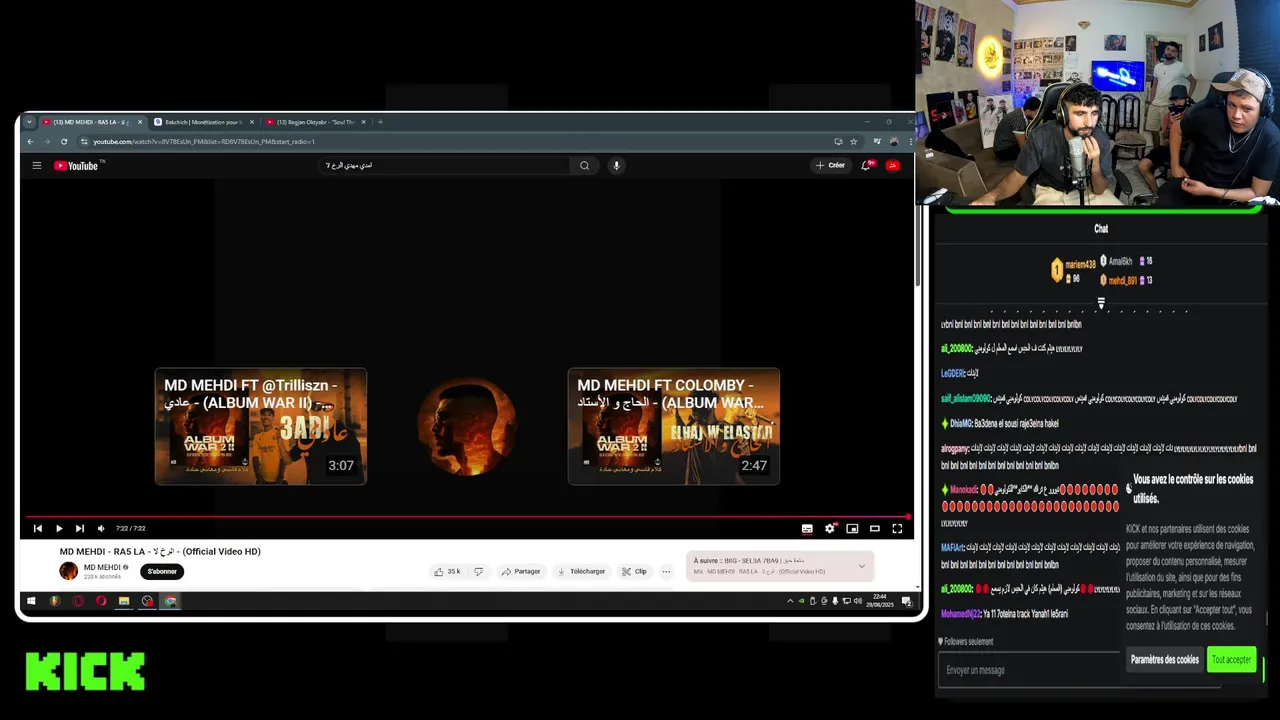Screen dimensions: 1280x720
Task: Open the YouTube hamburger guide menu
Action: tap(36, 166)
